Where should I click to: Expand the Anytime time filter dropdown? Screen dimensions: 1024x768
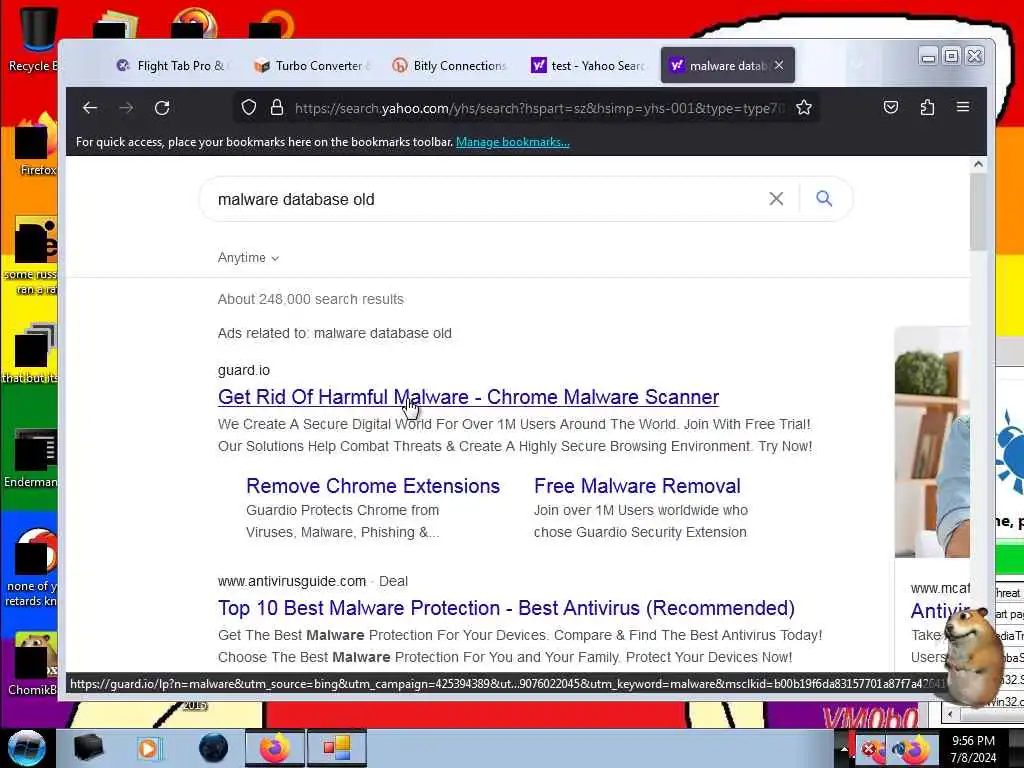click(248, 258)
